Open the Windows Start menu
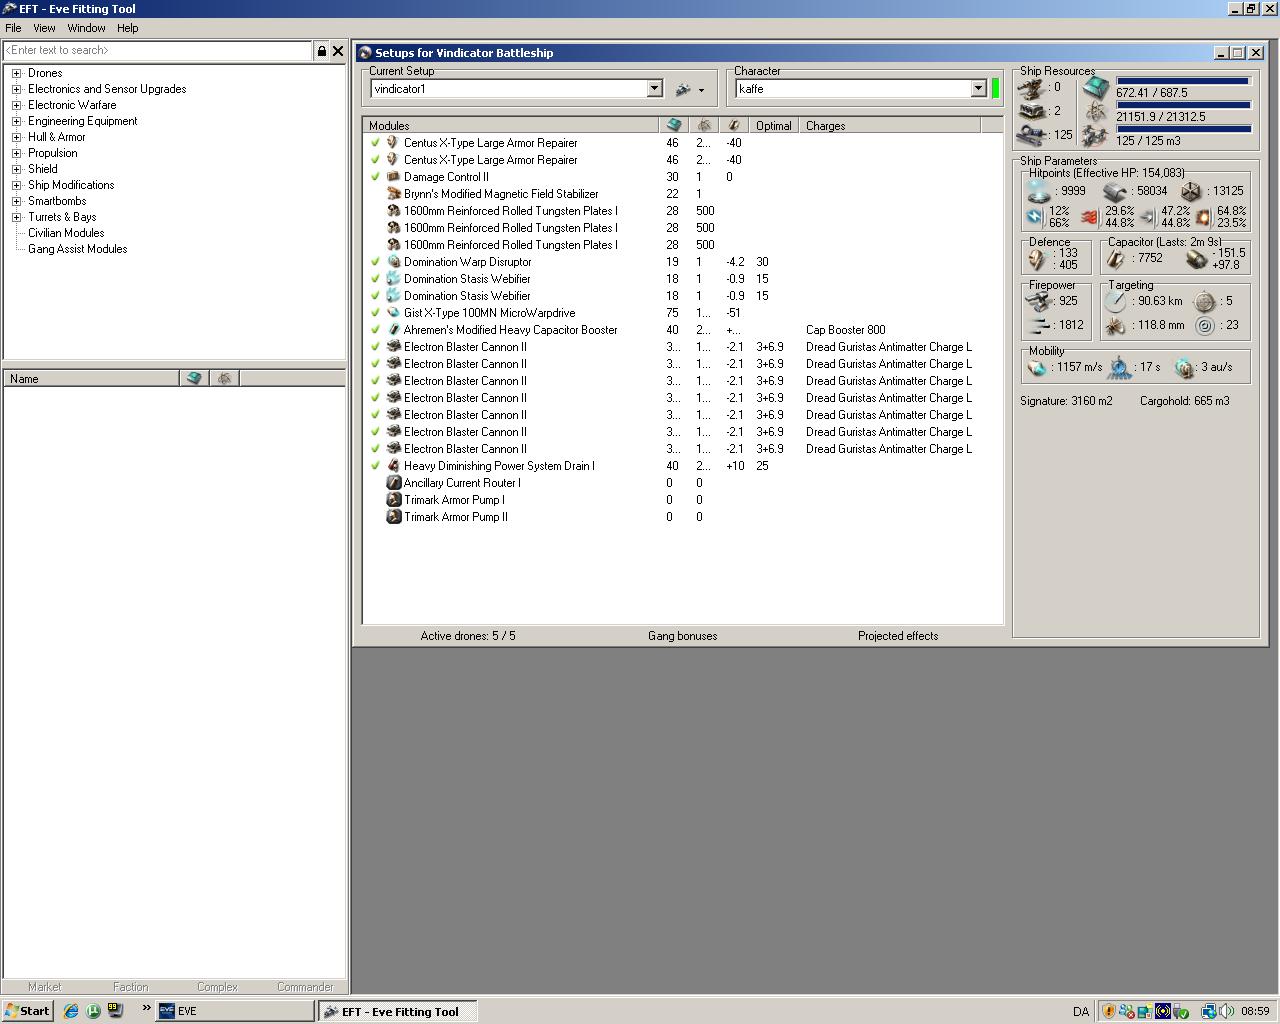This screenshot has width=1280, height=1024. coord(27,1011)
